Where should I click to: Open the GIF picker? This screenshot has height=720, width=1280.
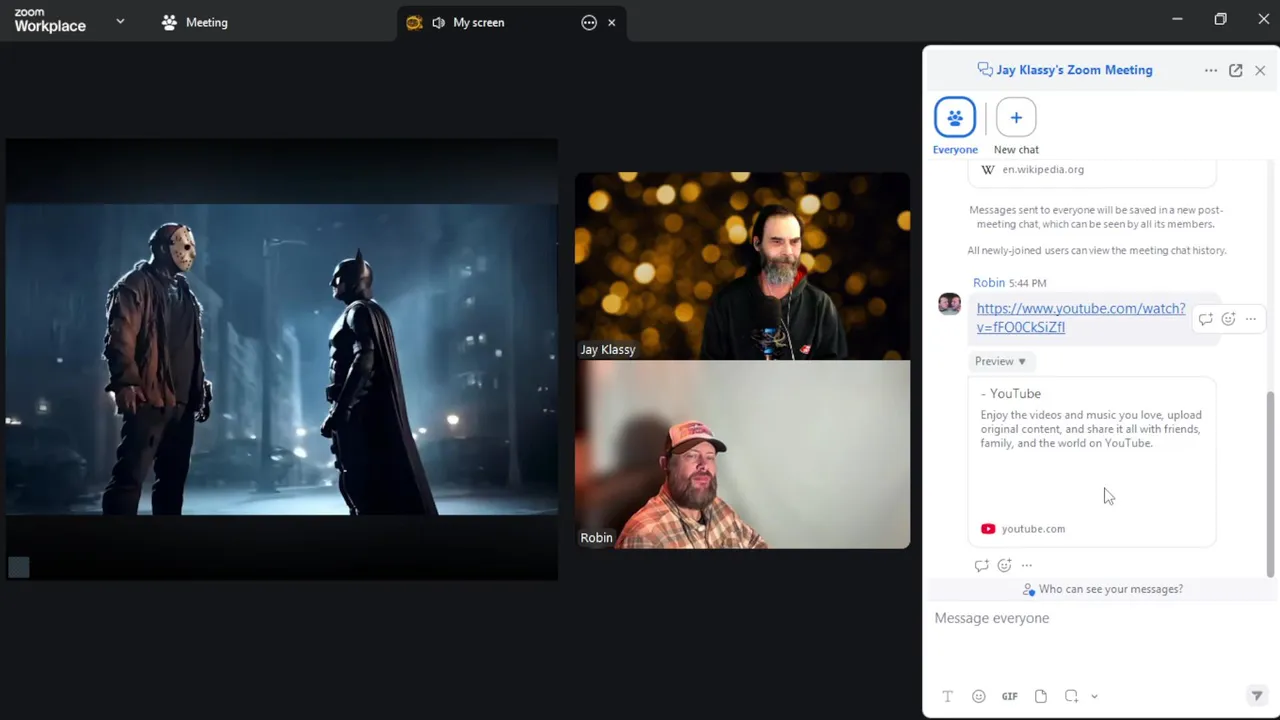[1010, 696]
